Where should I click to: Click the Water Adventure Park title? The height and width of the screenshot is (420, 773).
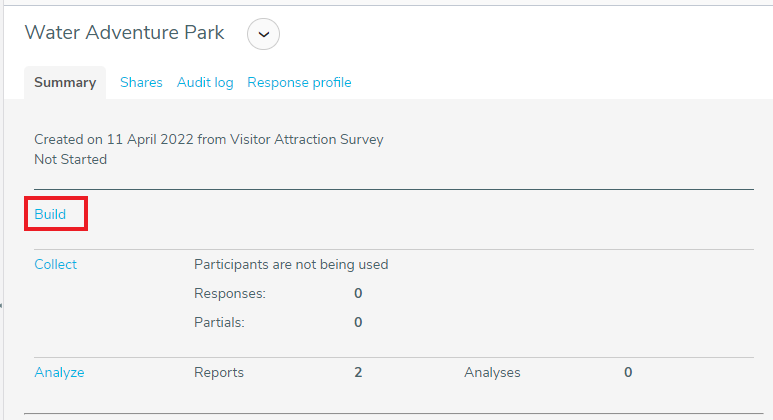coord(124,32)
